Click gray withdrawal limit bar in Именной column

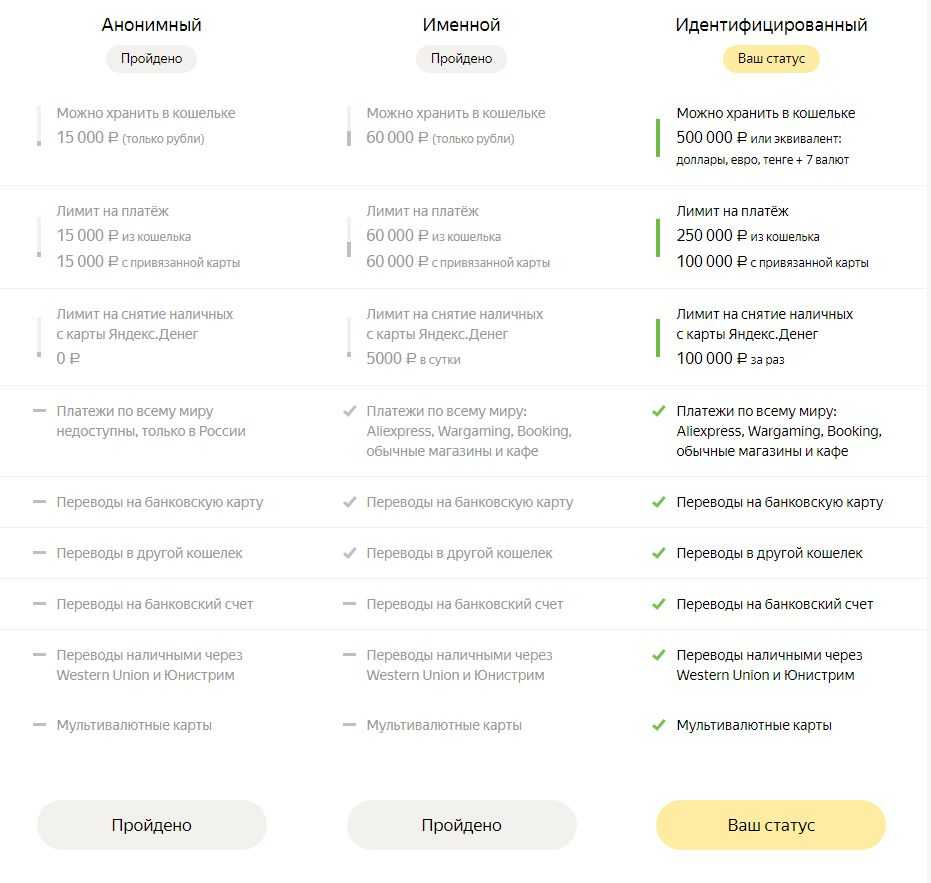point(349,338)
